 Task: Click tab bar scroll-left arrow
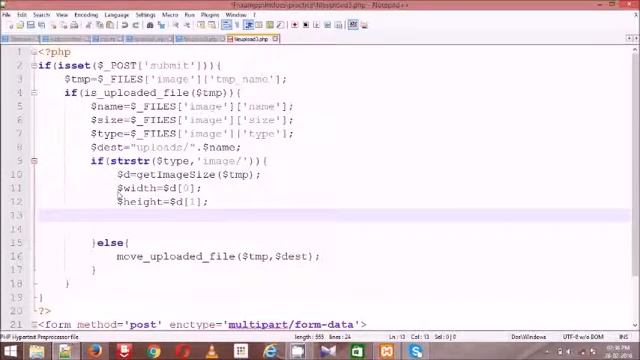tap(629, 38)
